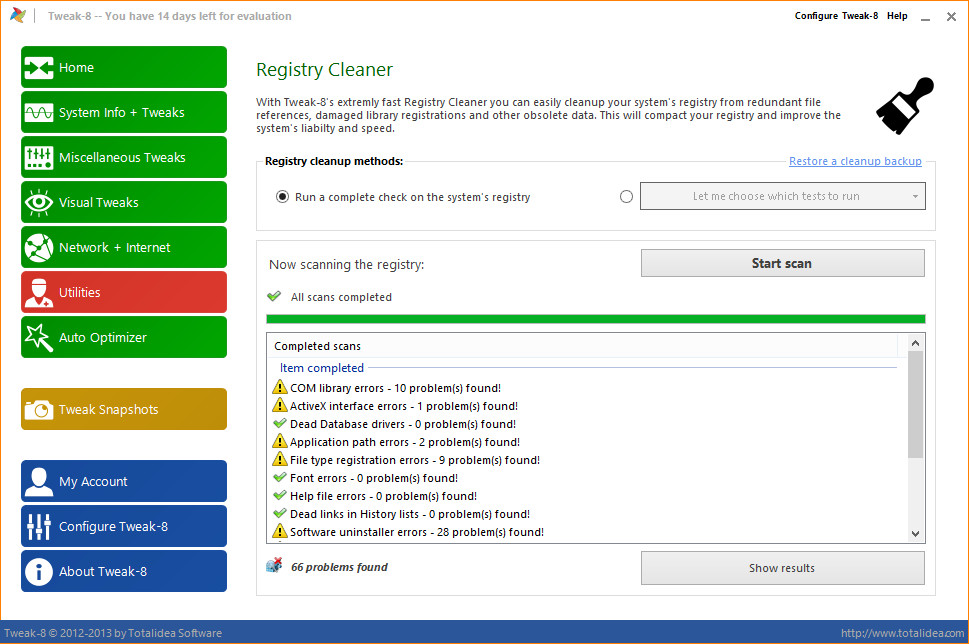This screenshot has width=969, height=644.
Task: Click warning icon for COM library errors
Action: (x=280, y=388)
